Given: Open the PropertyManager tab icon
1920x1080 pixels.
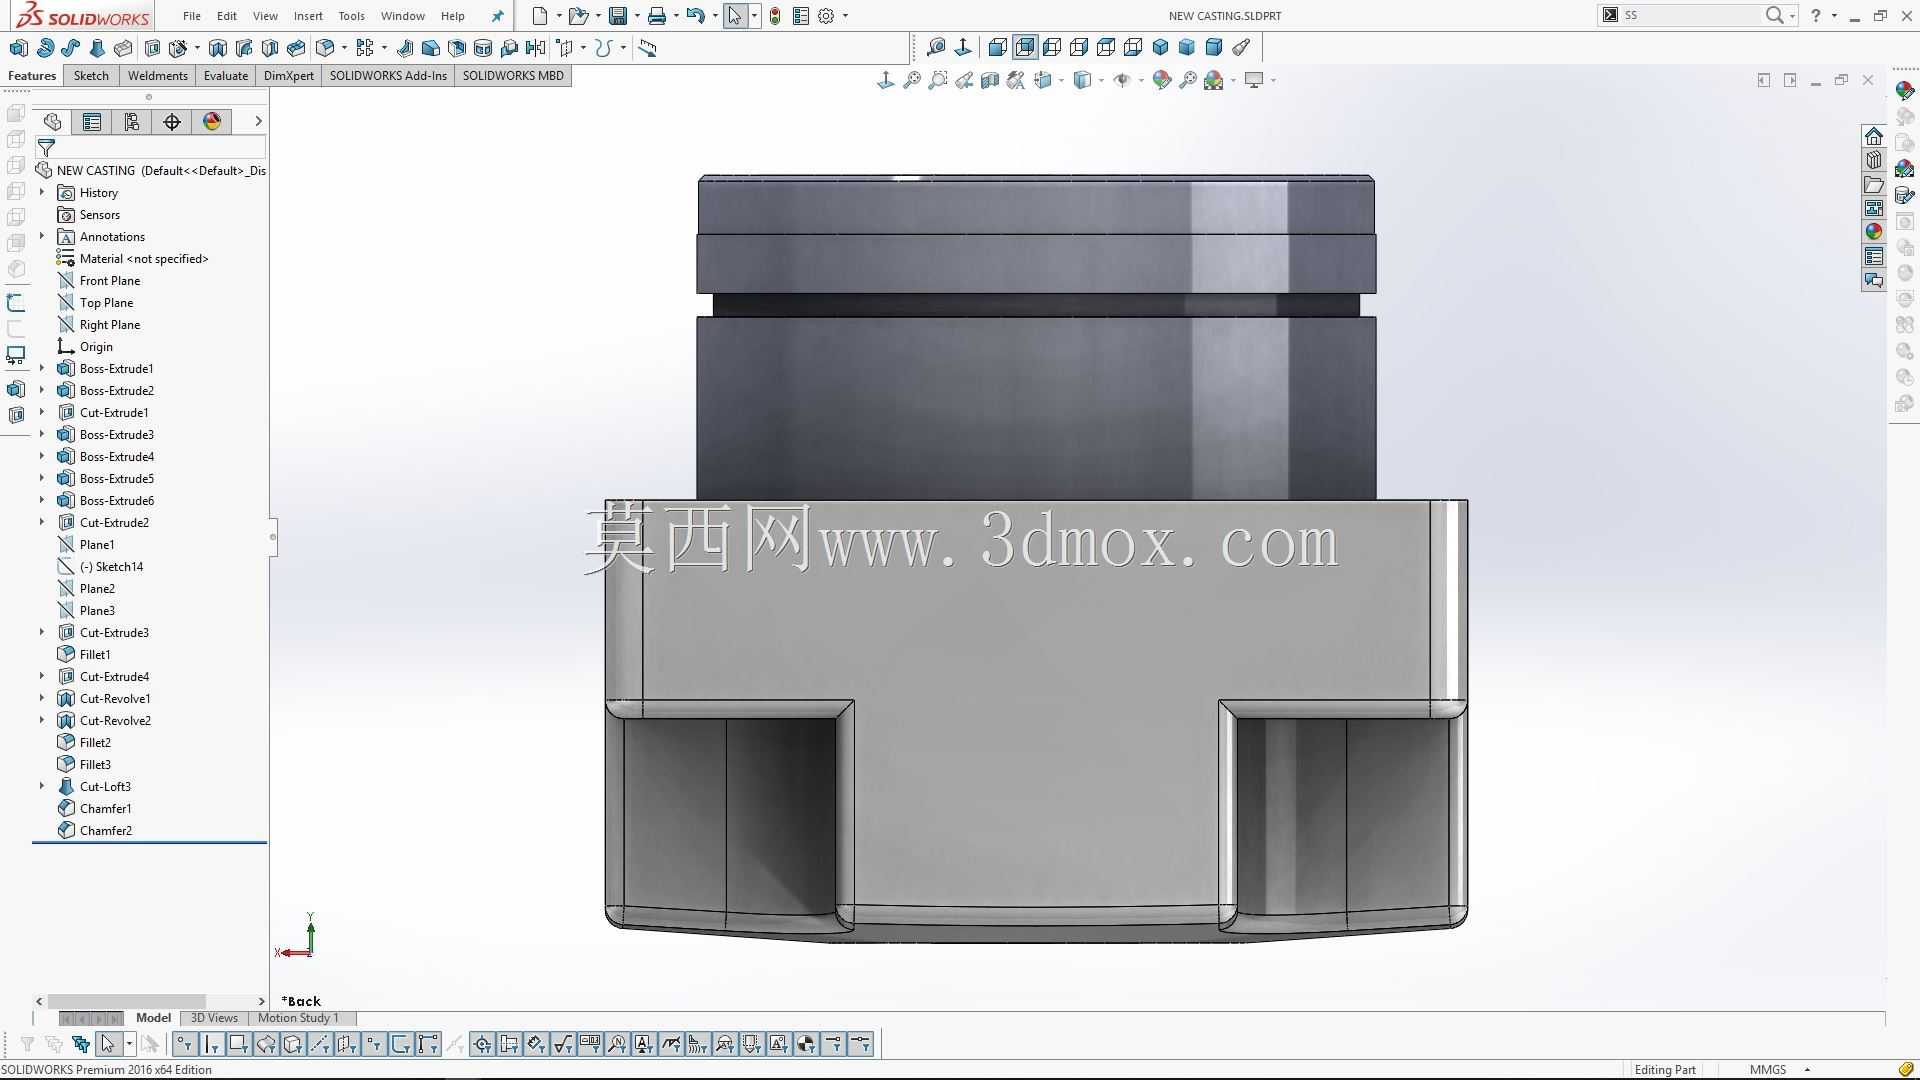Looking at the screenshot, I should 92,122.
